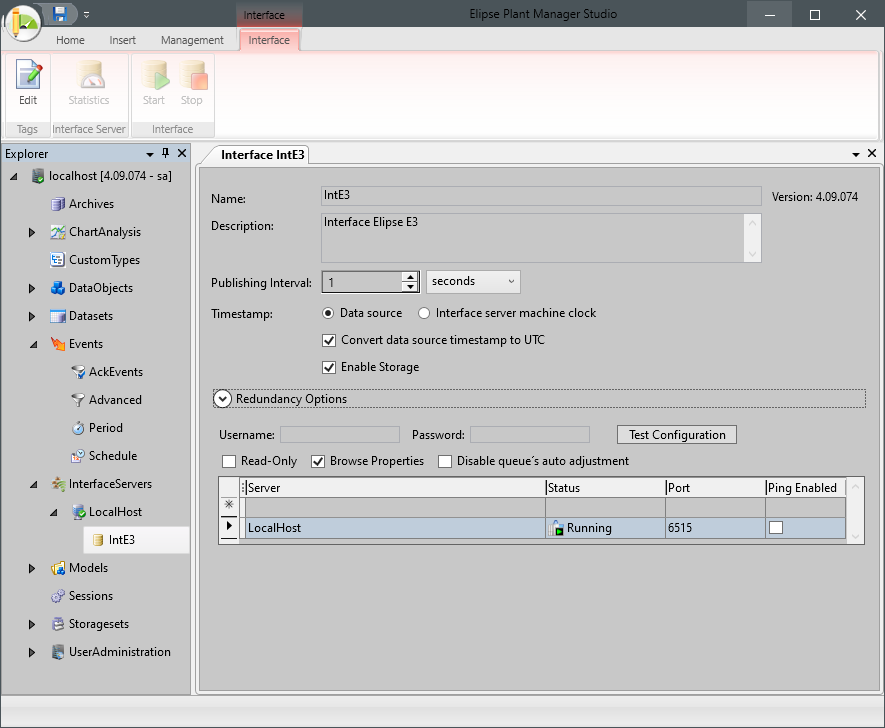Viewport: 885px width, 728px height.
Task: Increase Publishing Interval value
Action: pos(410,277)
